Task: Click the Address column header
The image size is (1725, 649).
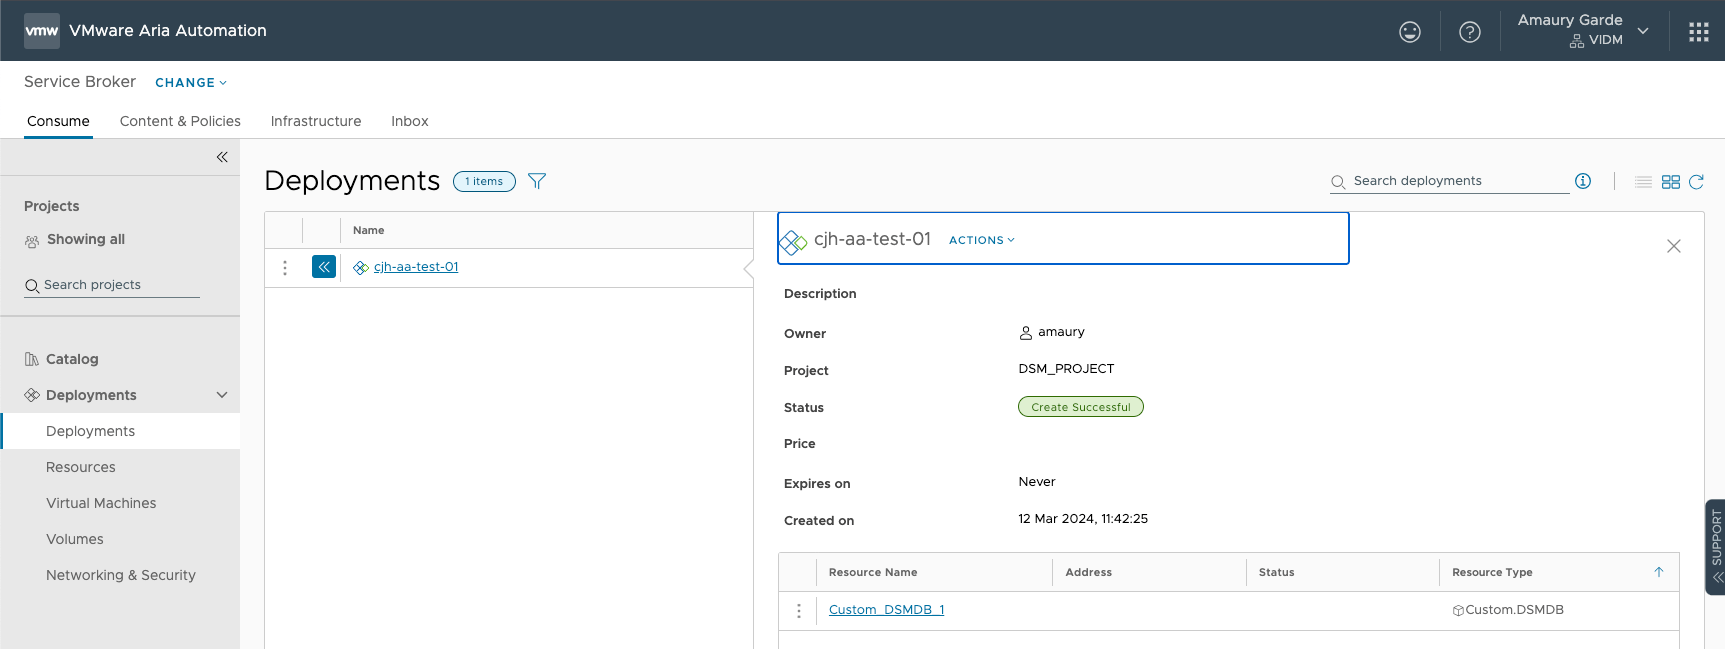Action: 1089,572
